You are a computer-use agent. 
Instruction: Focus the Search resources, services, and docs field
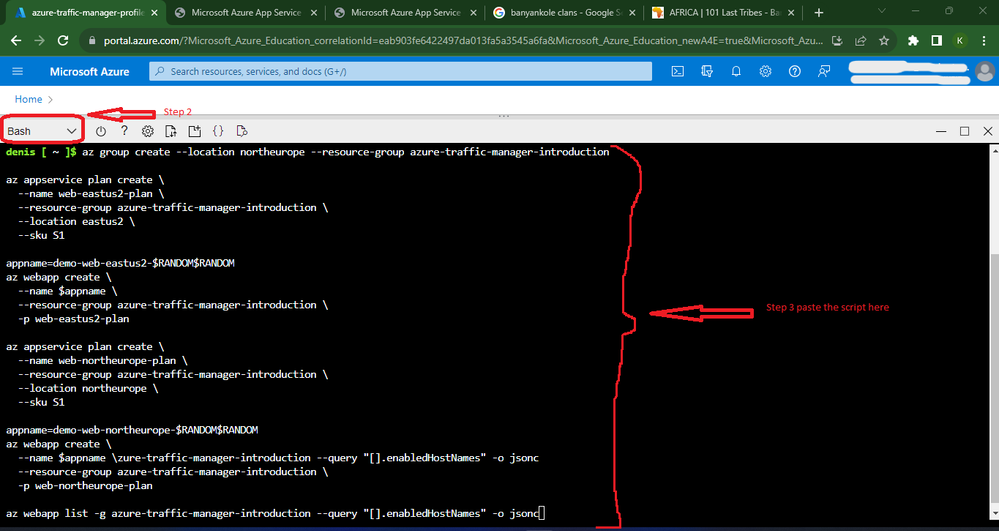click(400, 71)
